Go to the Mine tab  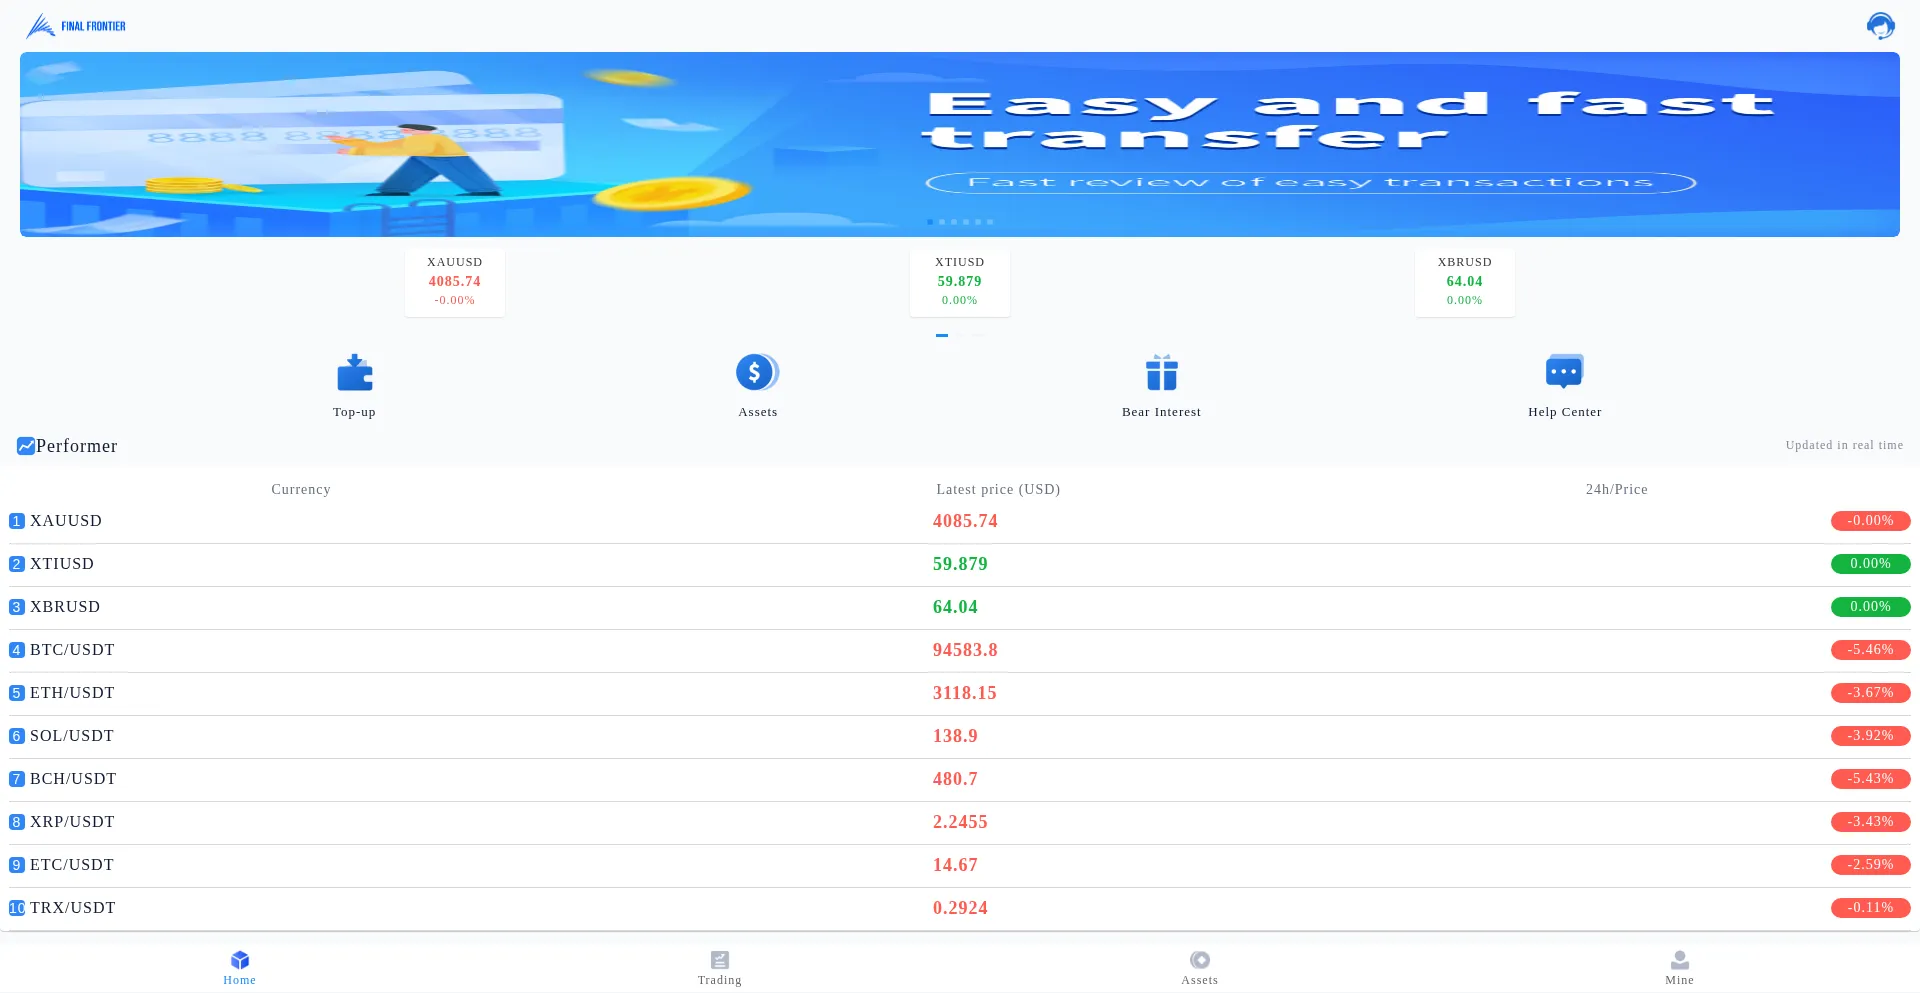[x=1679, y=967]
